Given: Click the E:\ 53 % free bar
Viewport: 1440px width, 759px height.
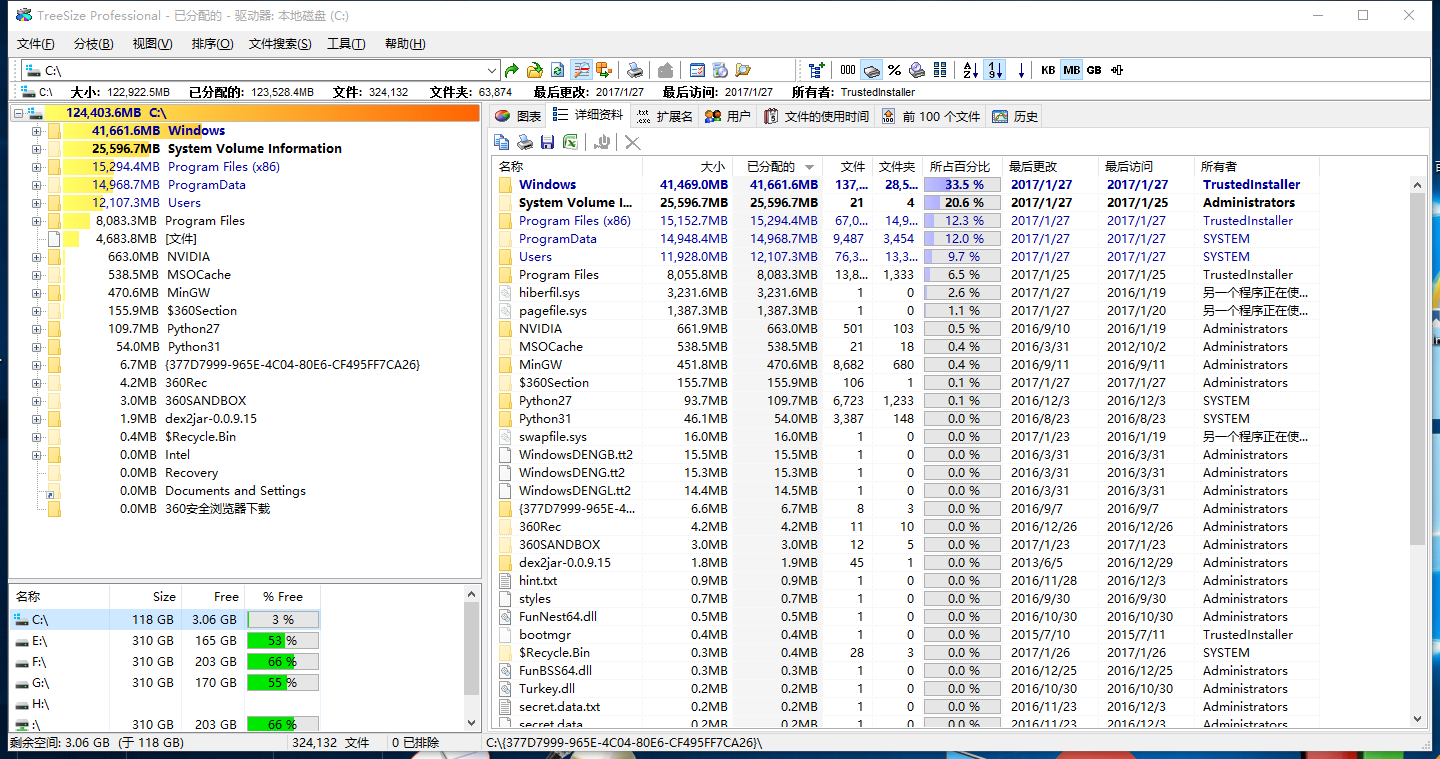Looking at the screenshot, I should 283,641.
